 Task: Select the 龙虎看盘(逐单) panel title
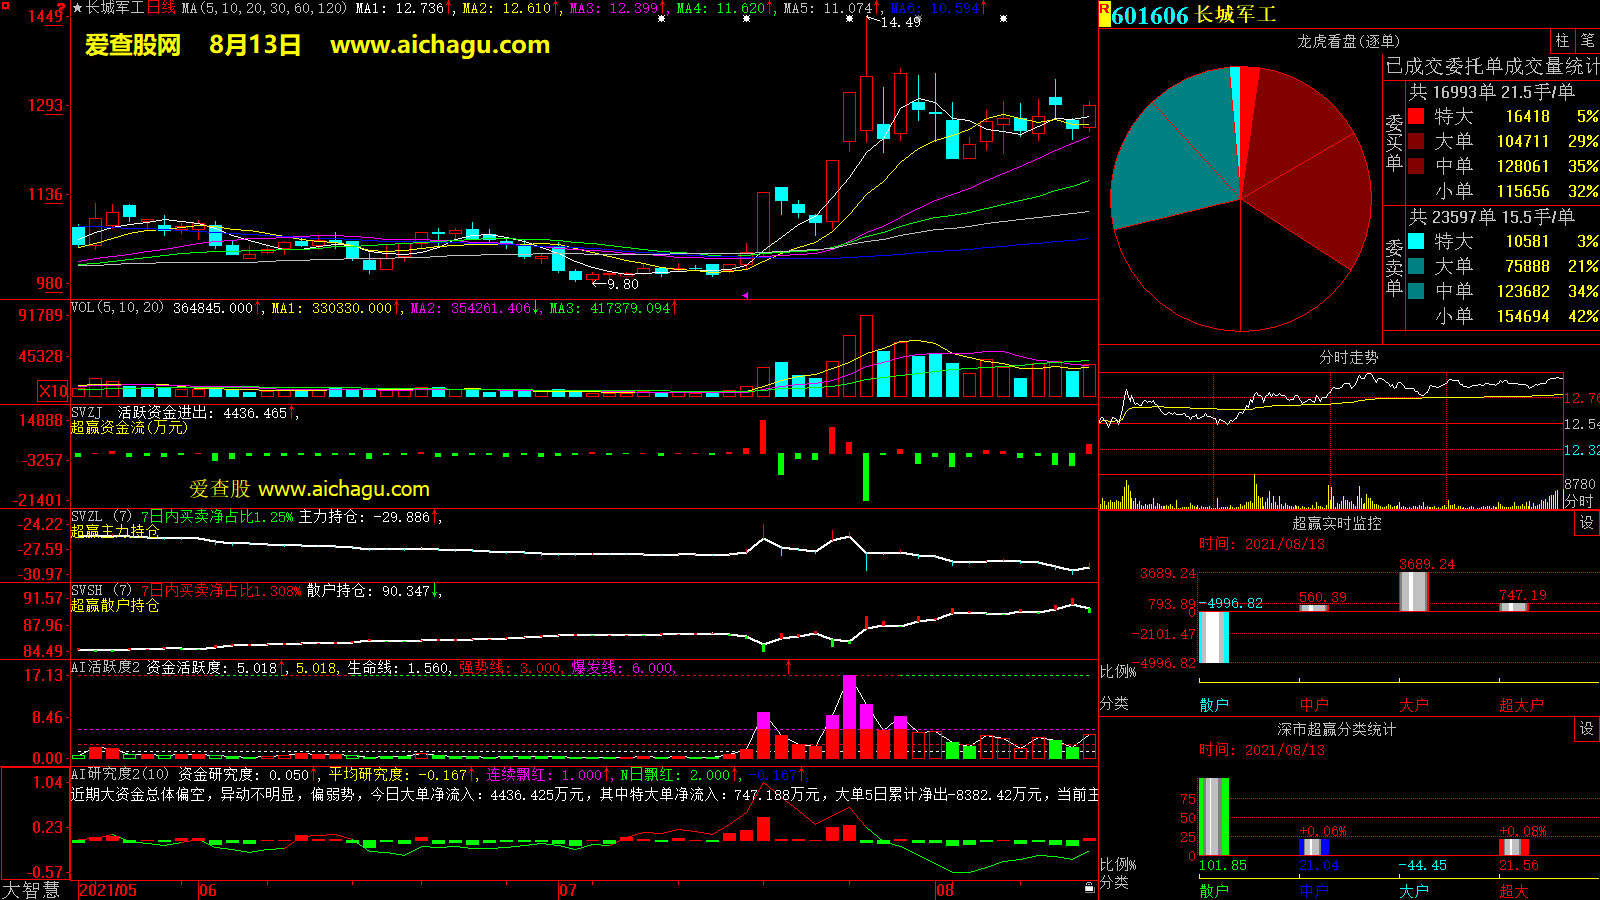(x=1348, y=41)
